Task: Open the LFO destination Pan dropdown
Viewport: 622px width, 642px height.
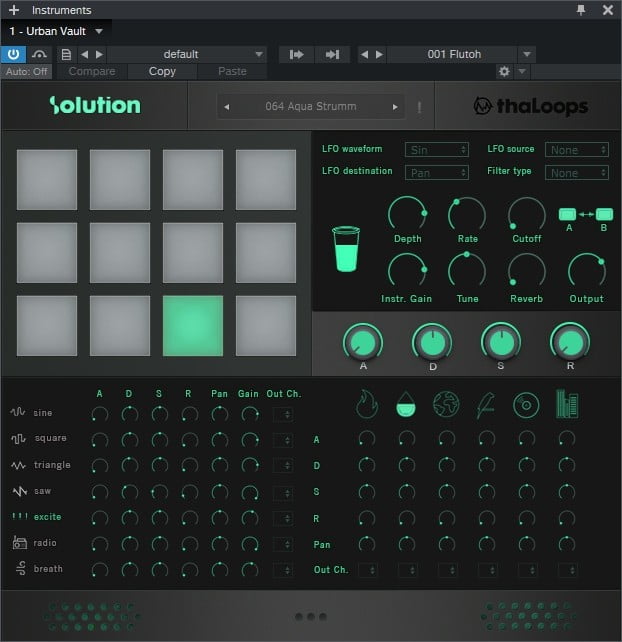Action: coord(437,173)
